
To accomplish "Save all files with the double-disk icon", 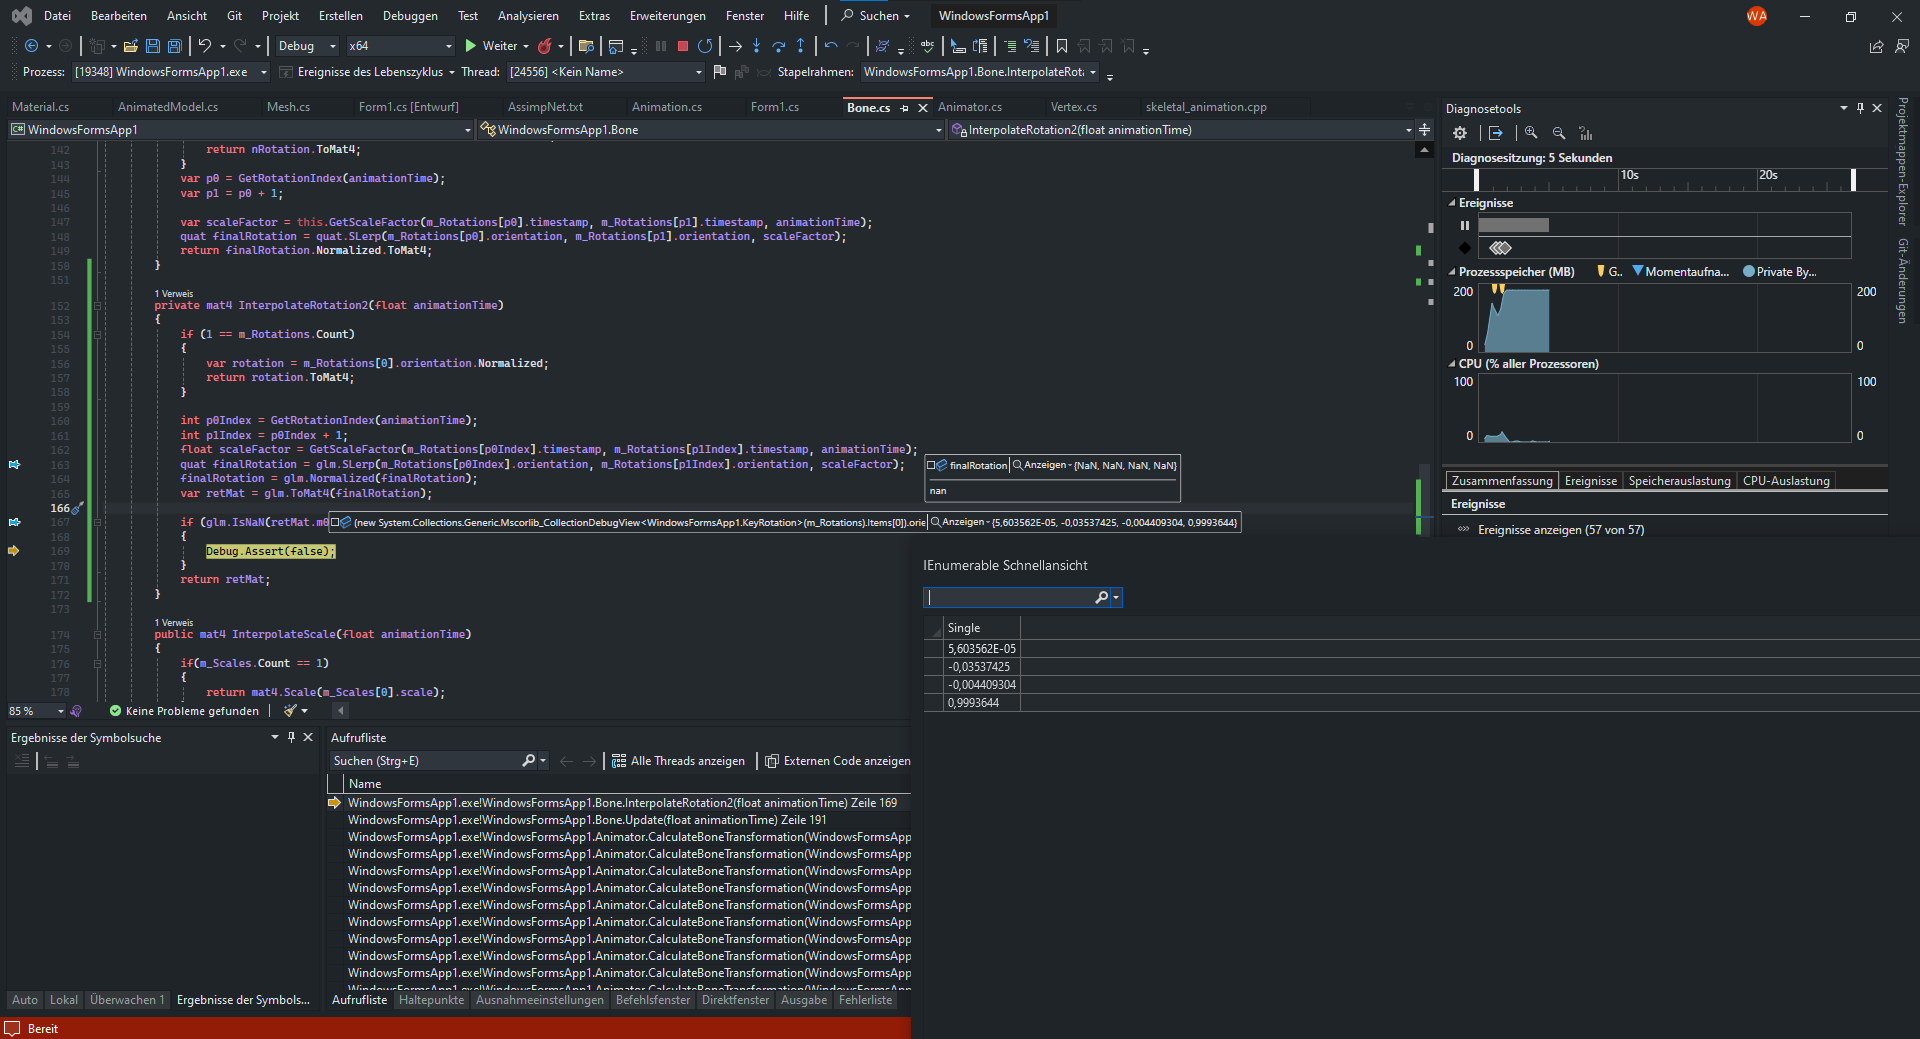I will [x=175, y=46].
